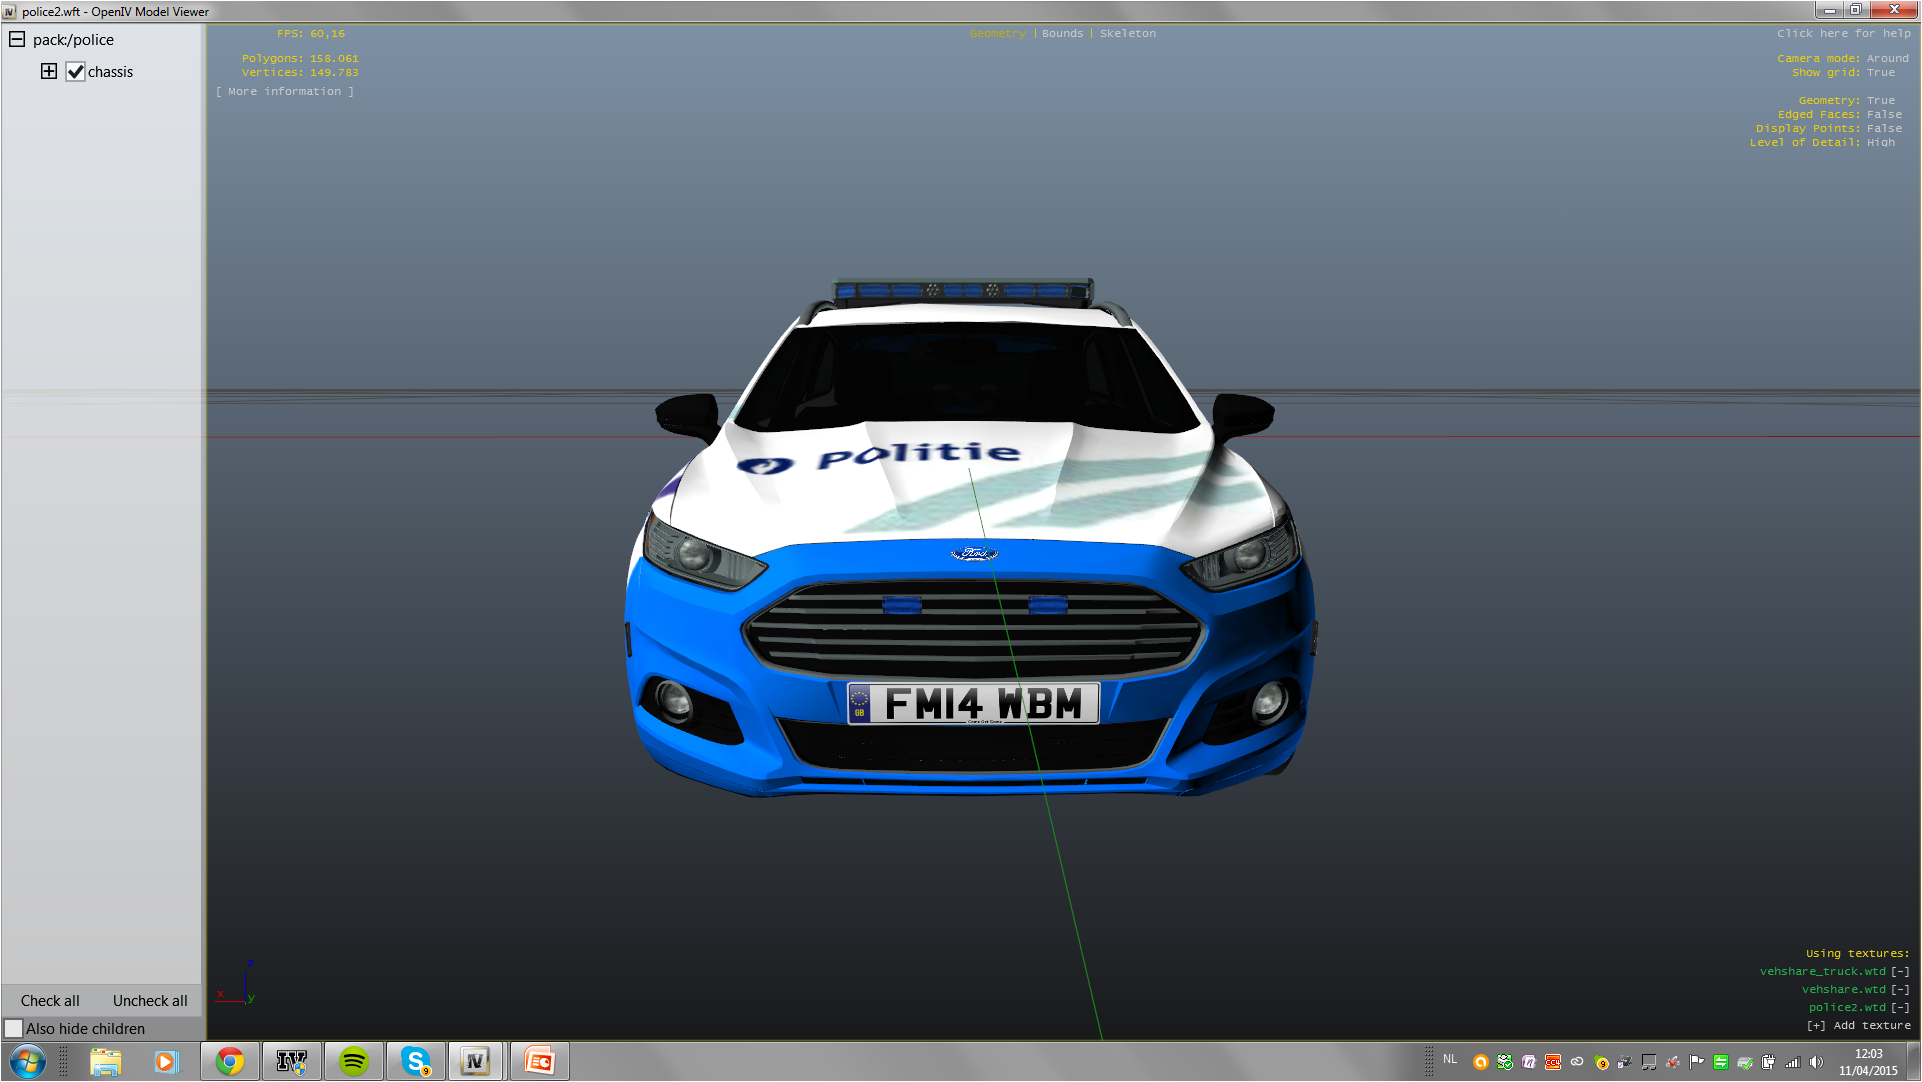Image resolution: width=1922 pixels, height=1082 pixels.
Task: Click the green arrows sync tray icon
Action: (x=1721, y=1062)
